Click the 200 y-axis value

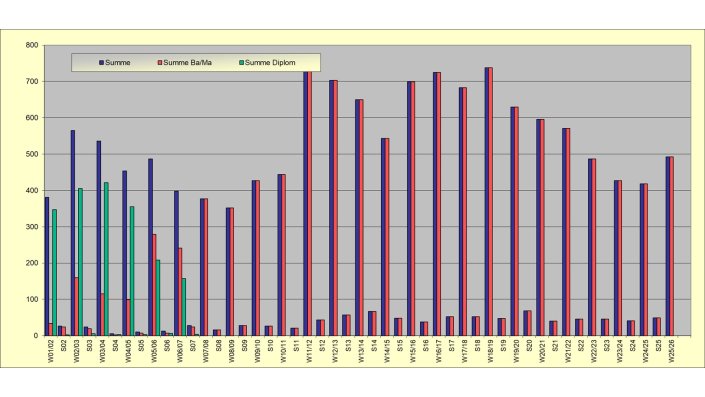pos(32,263)
